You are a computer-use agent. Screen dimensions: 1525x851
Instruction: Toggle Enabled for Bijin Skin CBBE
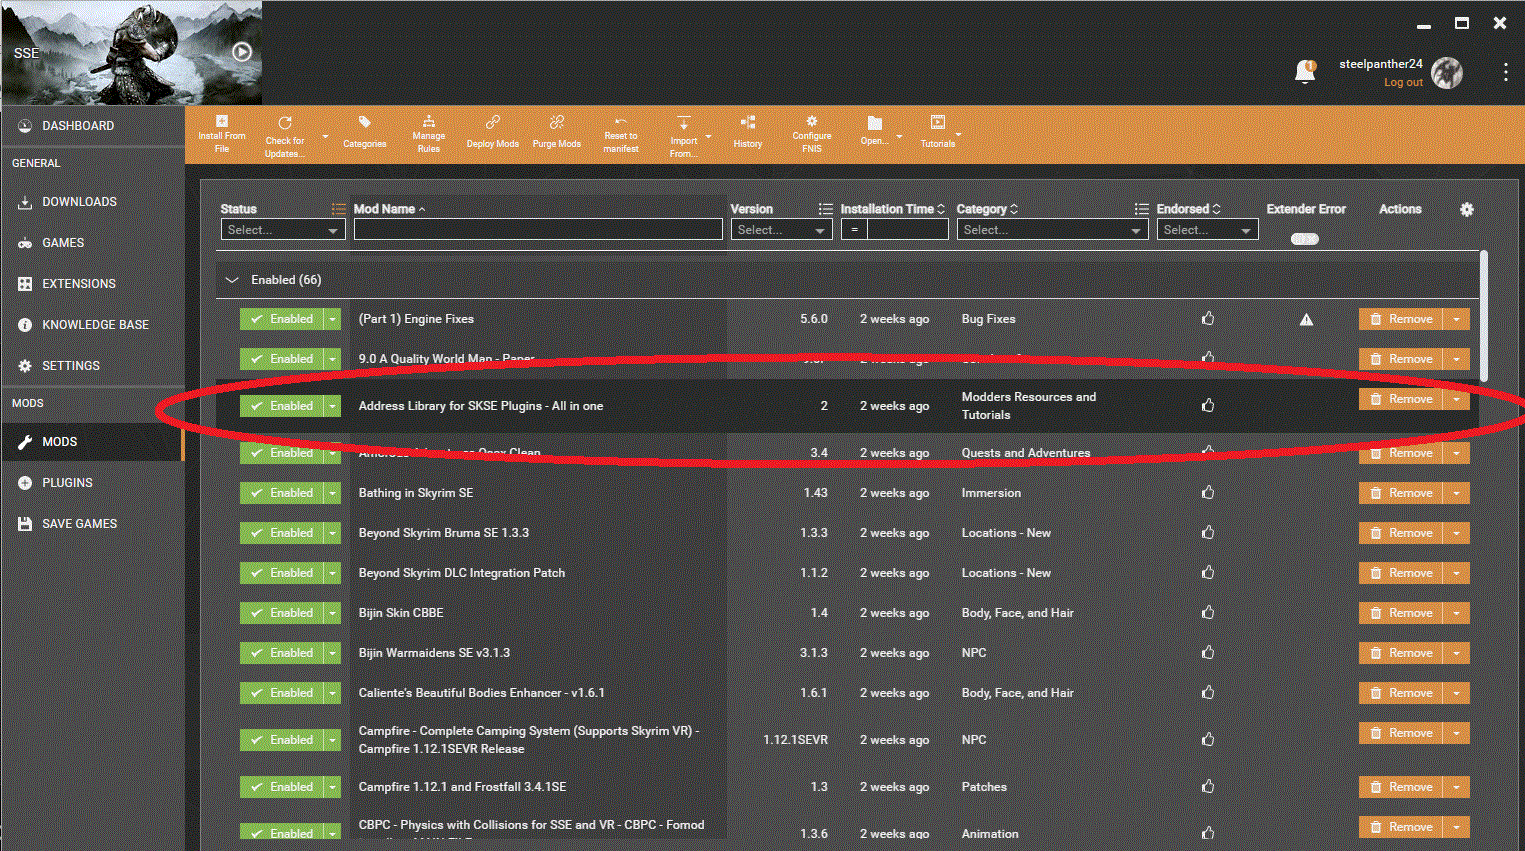point(281,613)
